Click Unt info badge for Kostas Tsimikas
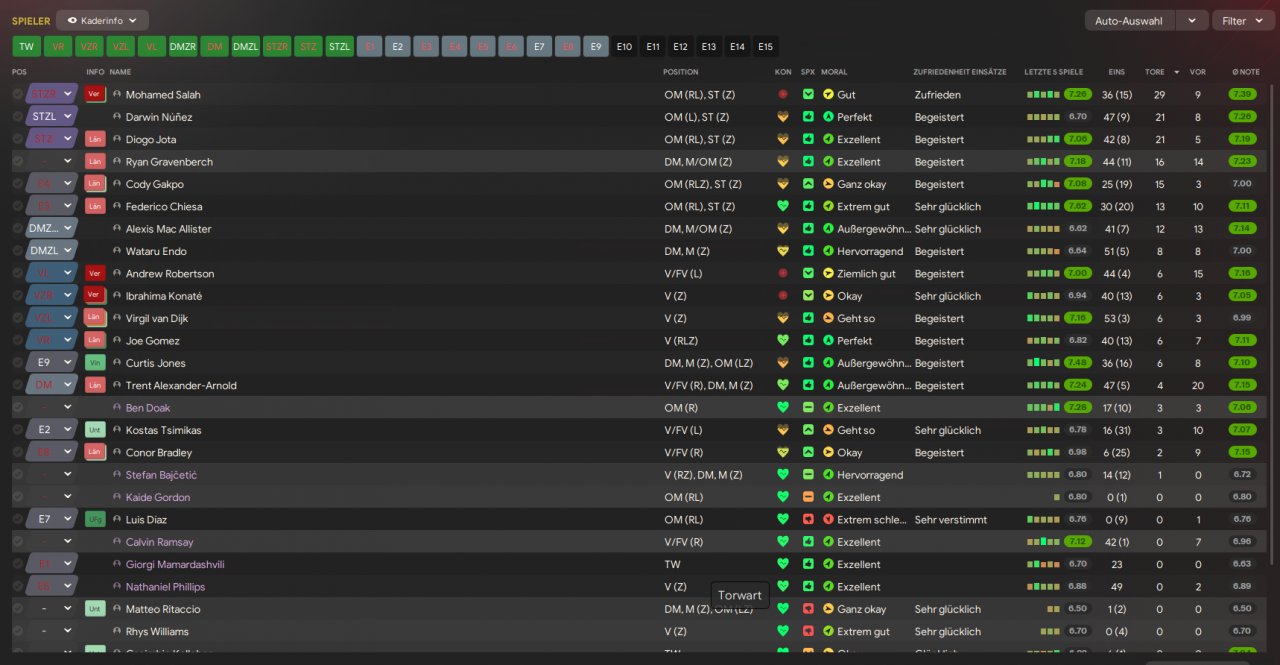This screenshot has height=665, width=1280. [x=95, y=430]
